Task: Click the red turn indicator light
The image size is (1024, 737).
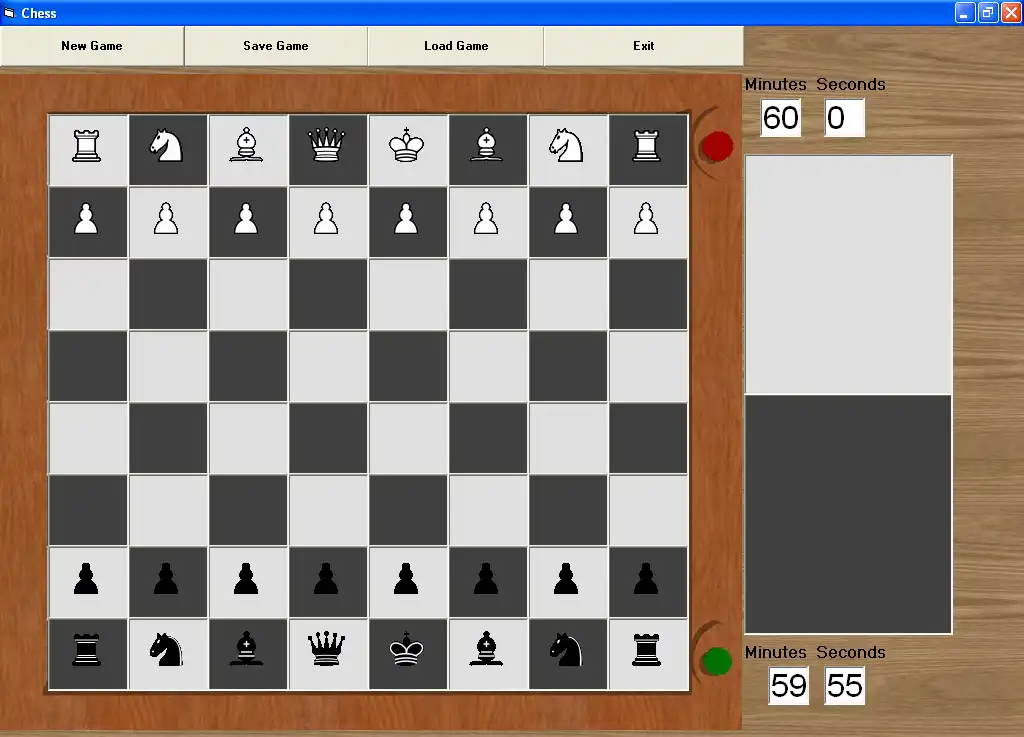Action: [x=718, y=146]
